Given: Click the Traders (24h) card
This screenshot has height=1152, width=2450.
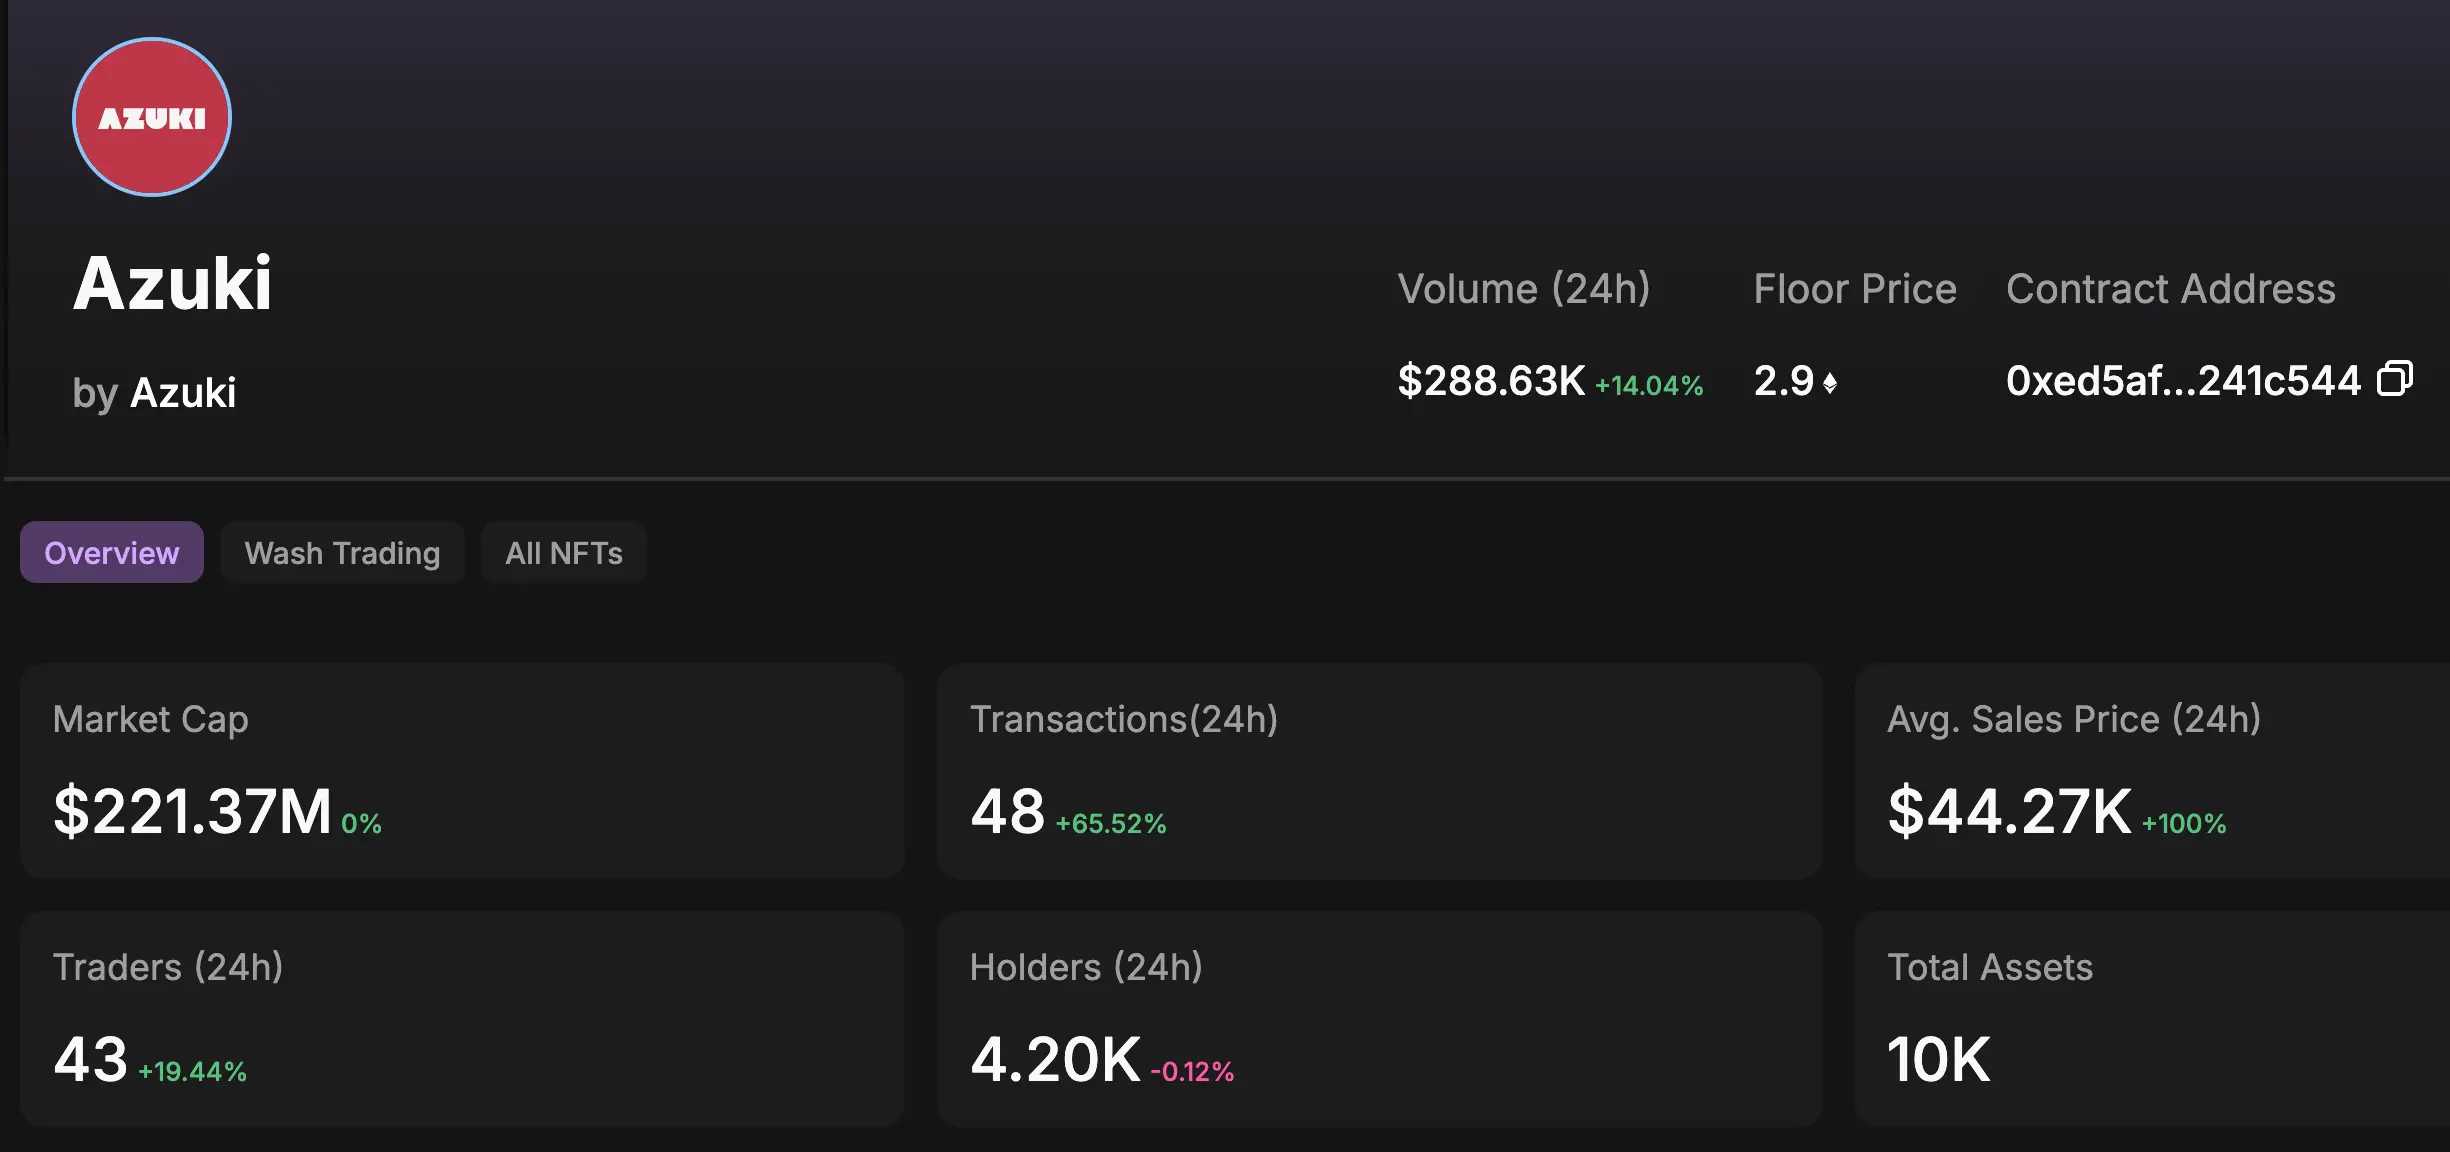Looking at the screenshot, I should click(x=462, y=1018).
